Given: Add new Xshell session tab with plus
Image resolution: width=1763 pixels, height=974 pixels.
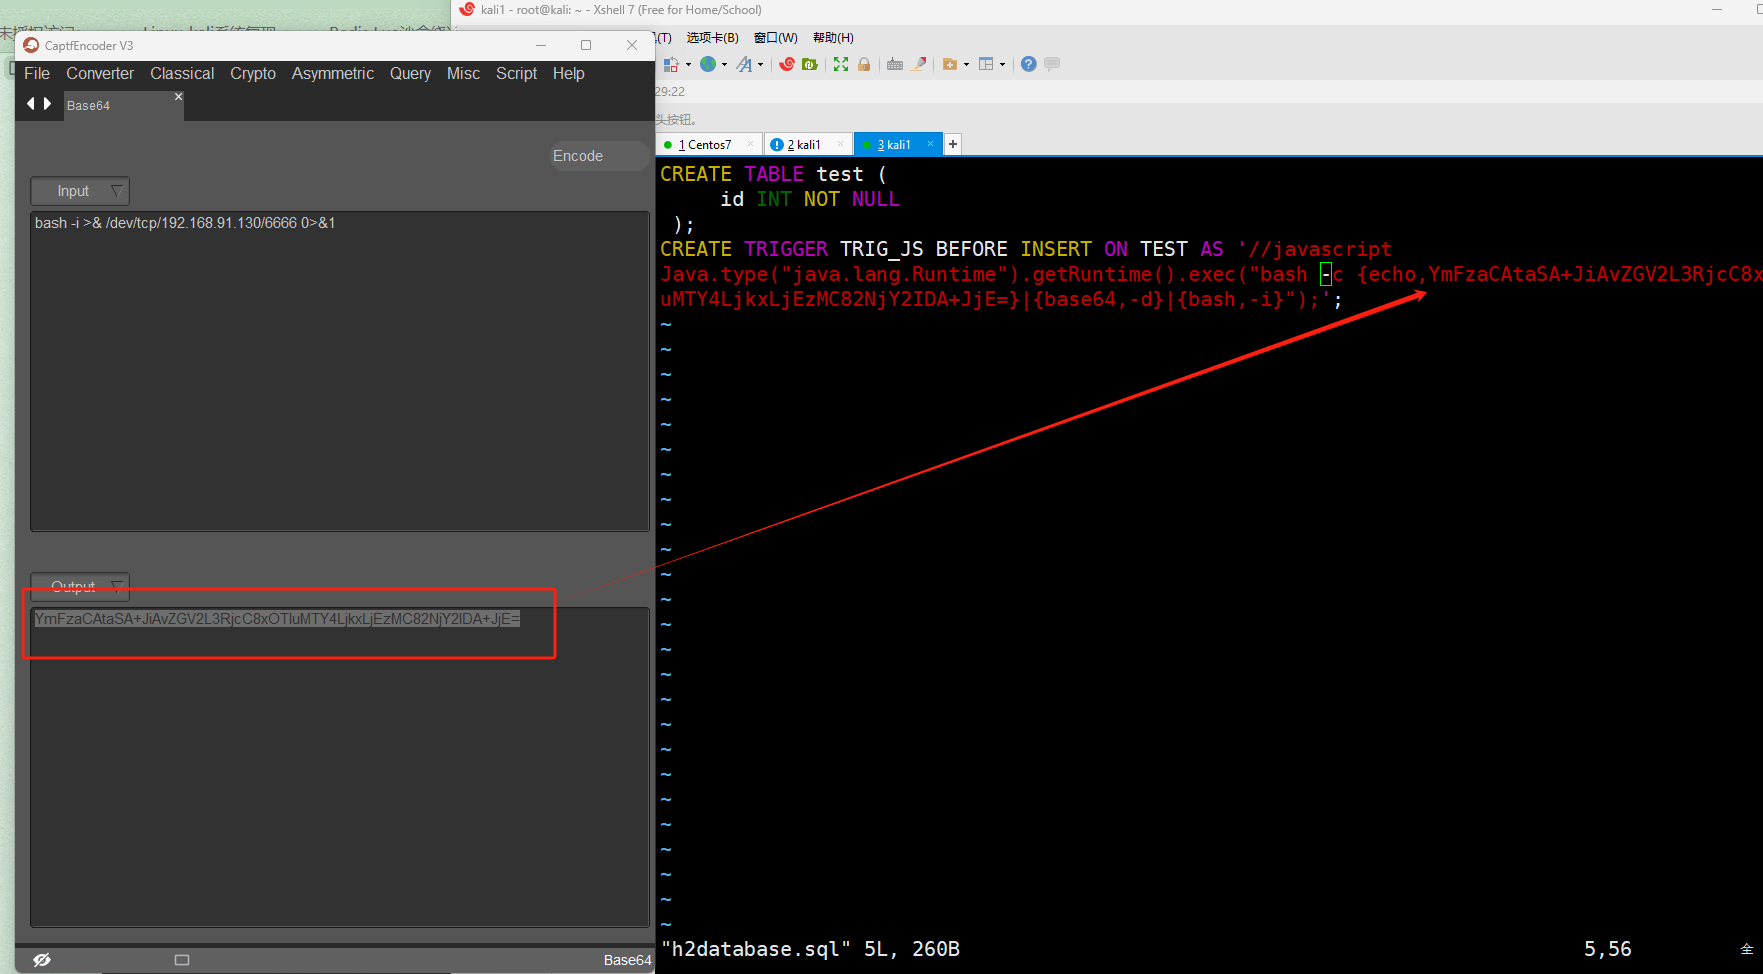Looking at the screenshot, I should point(953,144).
